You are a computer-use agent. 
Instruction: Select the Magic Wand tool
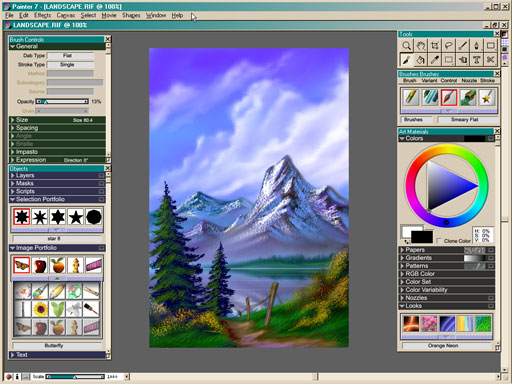tap(462, 46)
